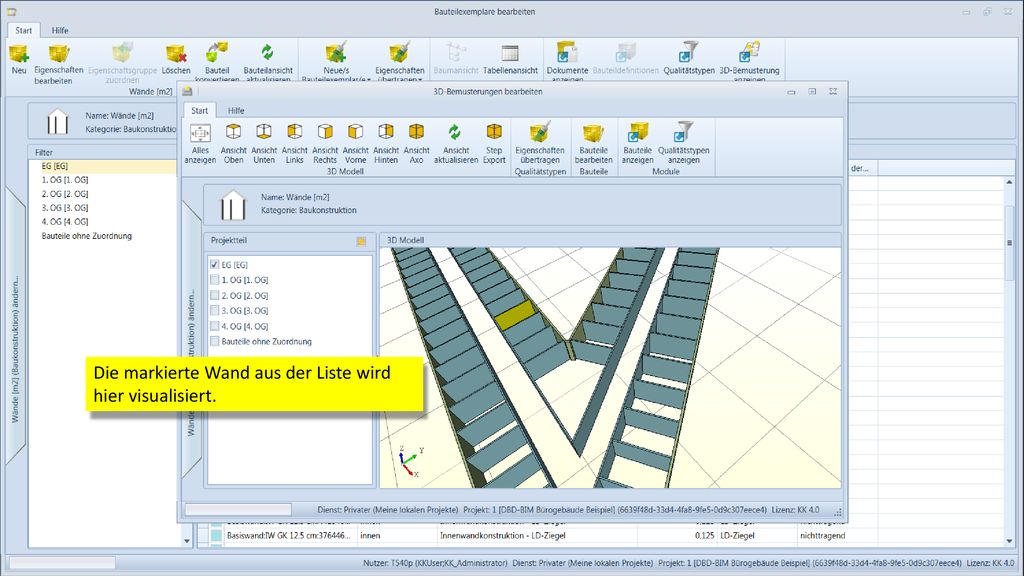The width and height of the screenshot is (1024, 576).
Task: Click Basiswand:IW GK 12.5 cm table cell
Action: pyautogui.click(x=290, y=536)
